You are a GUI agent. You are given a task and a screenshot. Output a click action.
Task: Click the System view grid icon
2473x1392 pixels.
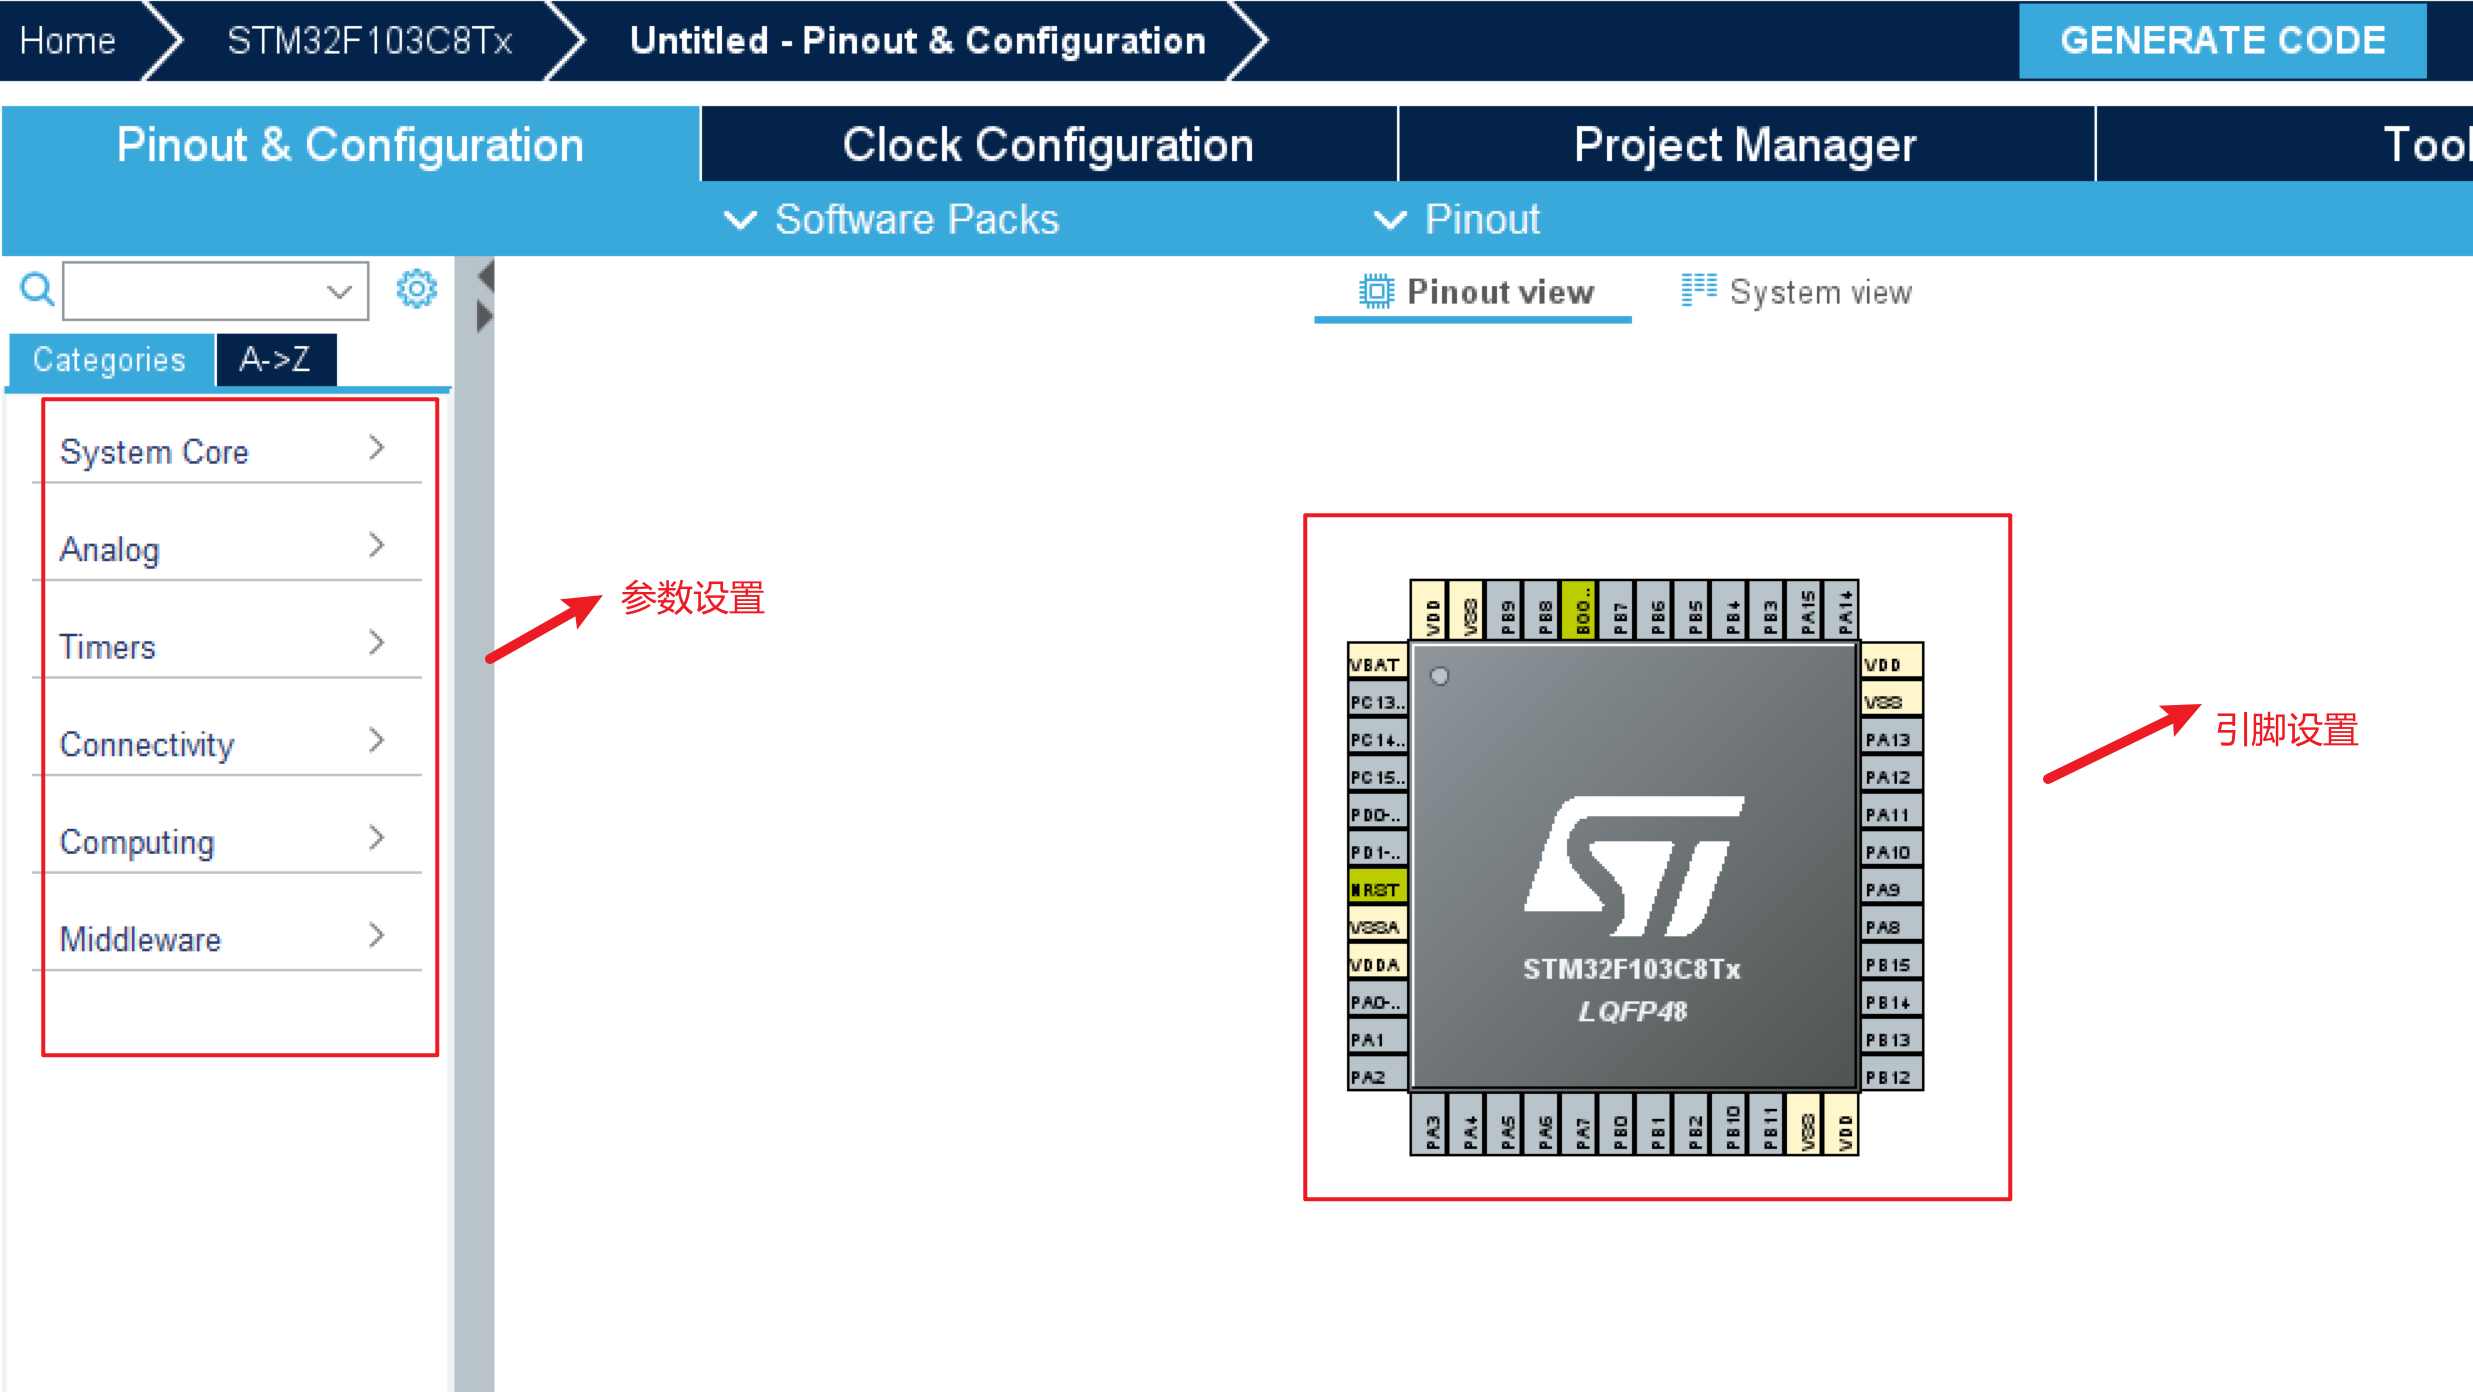click(x=1698, y=290)
